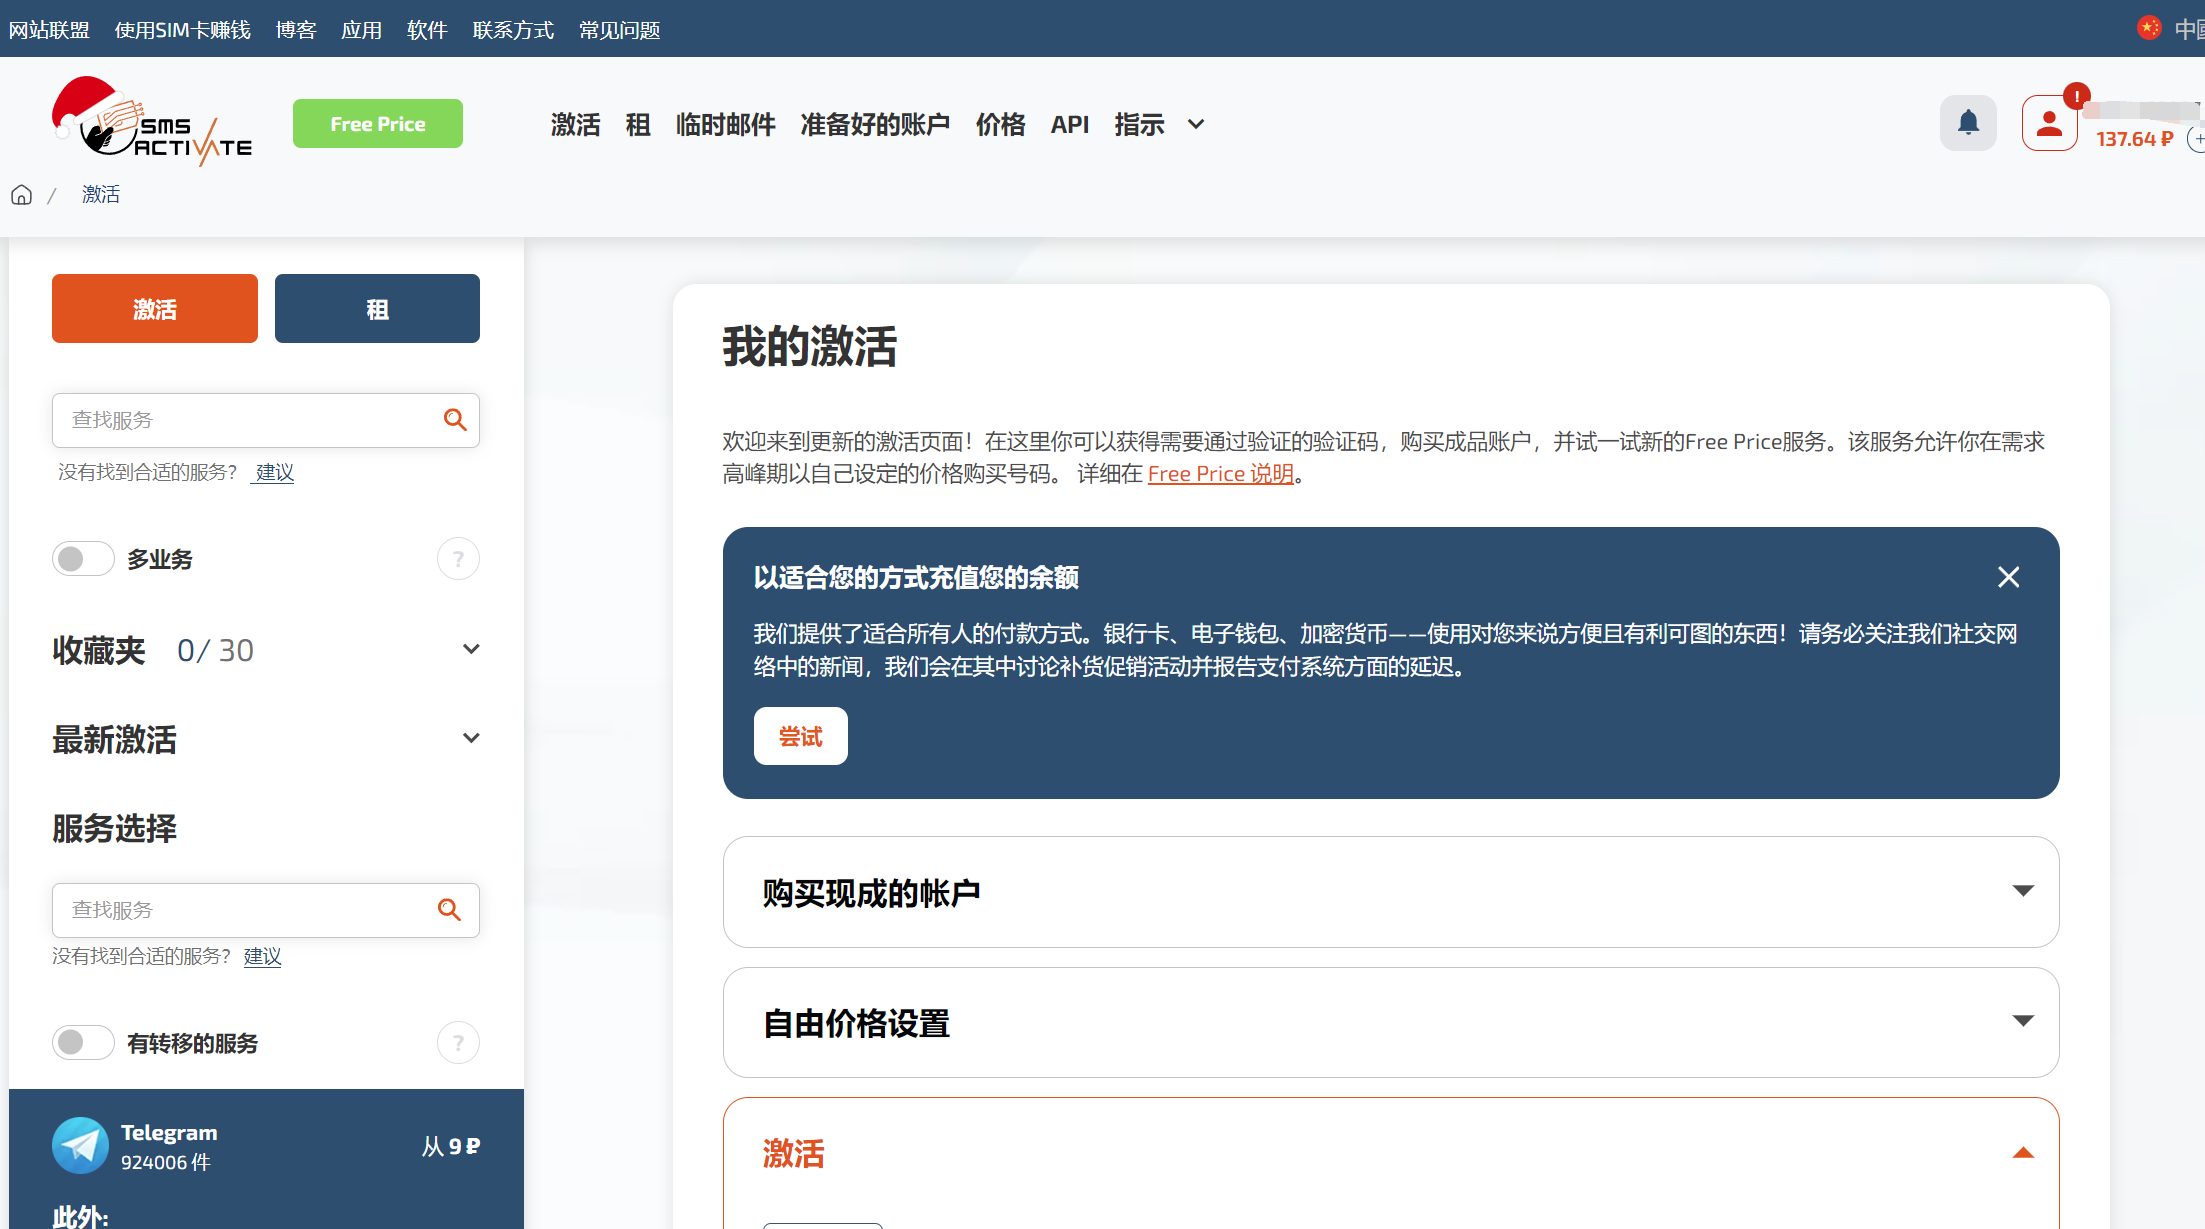Click the China flag language icon
The image size is (2205, 1229).
click(x=2149, y=28)
